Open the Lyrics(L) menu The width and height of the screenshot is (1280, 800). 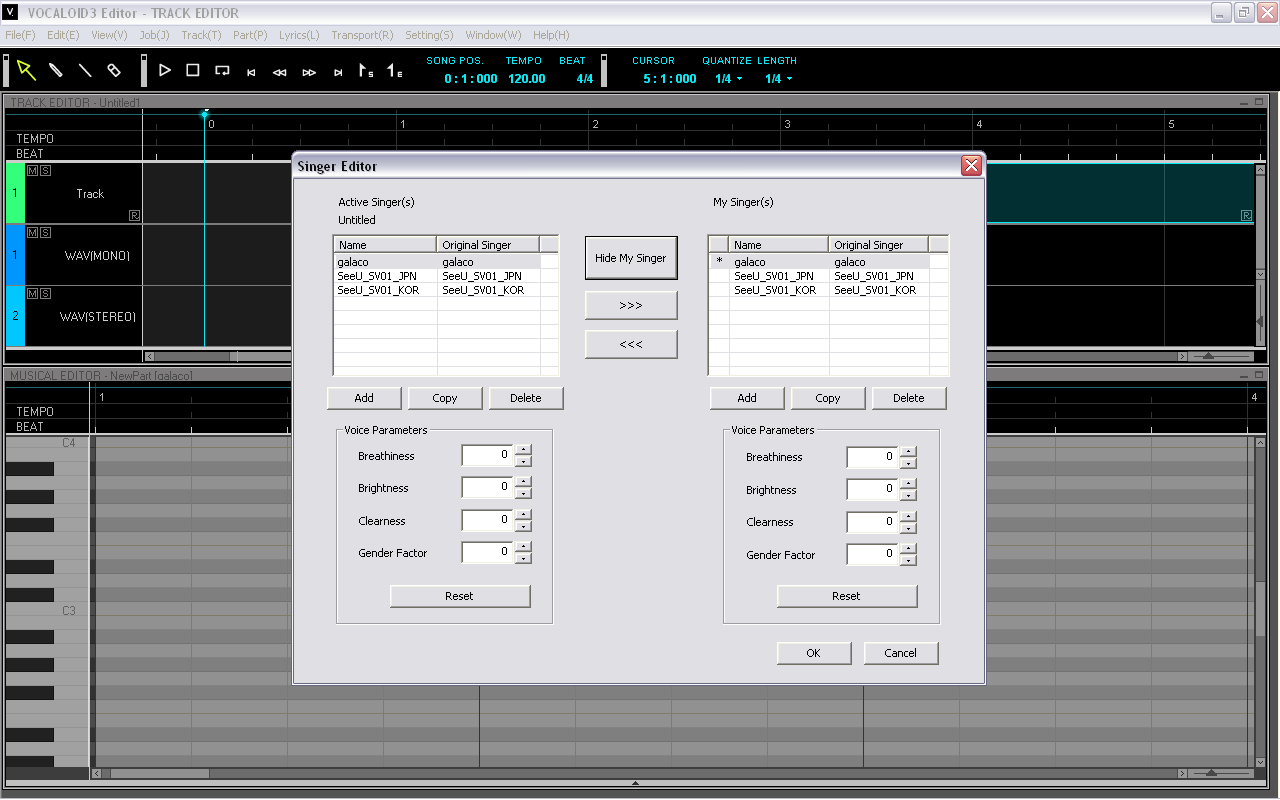coord(298,35)
